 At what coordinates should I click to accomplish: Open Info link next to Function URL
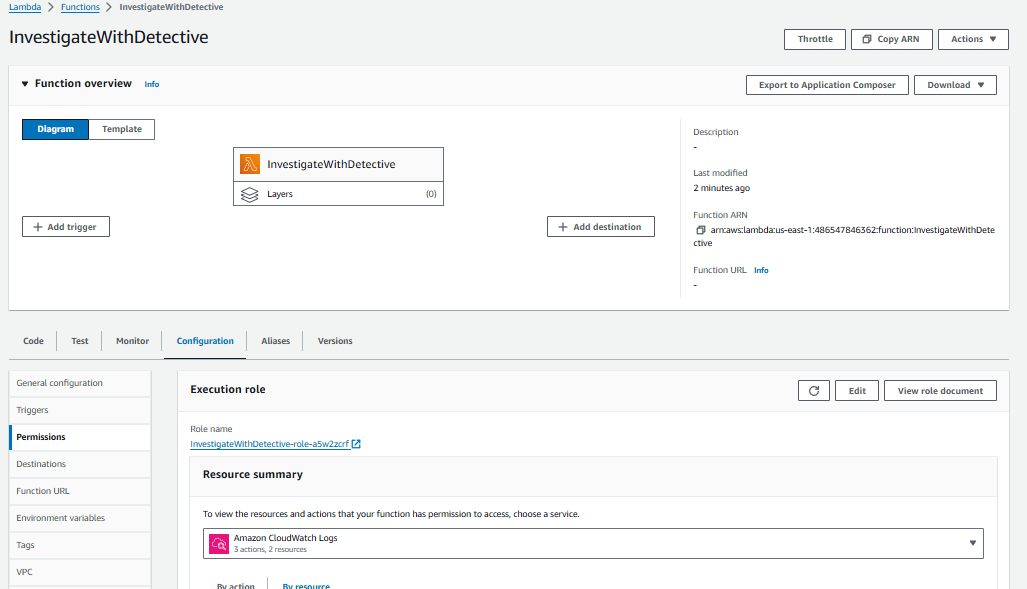(x=761, y=270)
